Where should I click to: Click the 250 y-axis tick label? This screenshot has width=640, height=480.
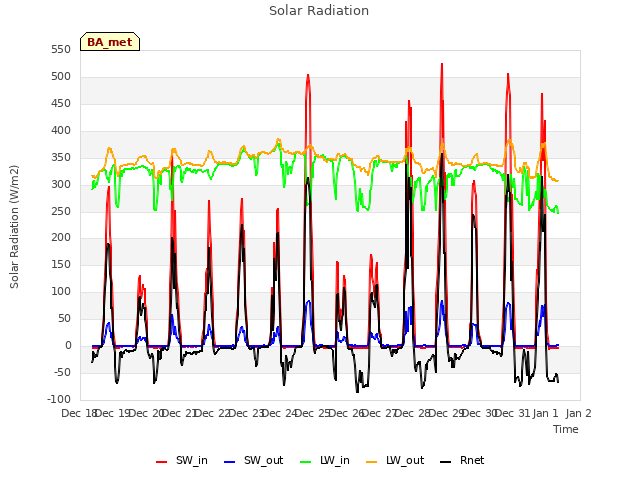tap(61, 211)
